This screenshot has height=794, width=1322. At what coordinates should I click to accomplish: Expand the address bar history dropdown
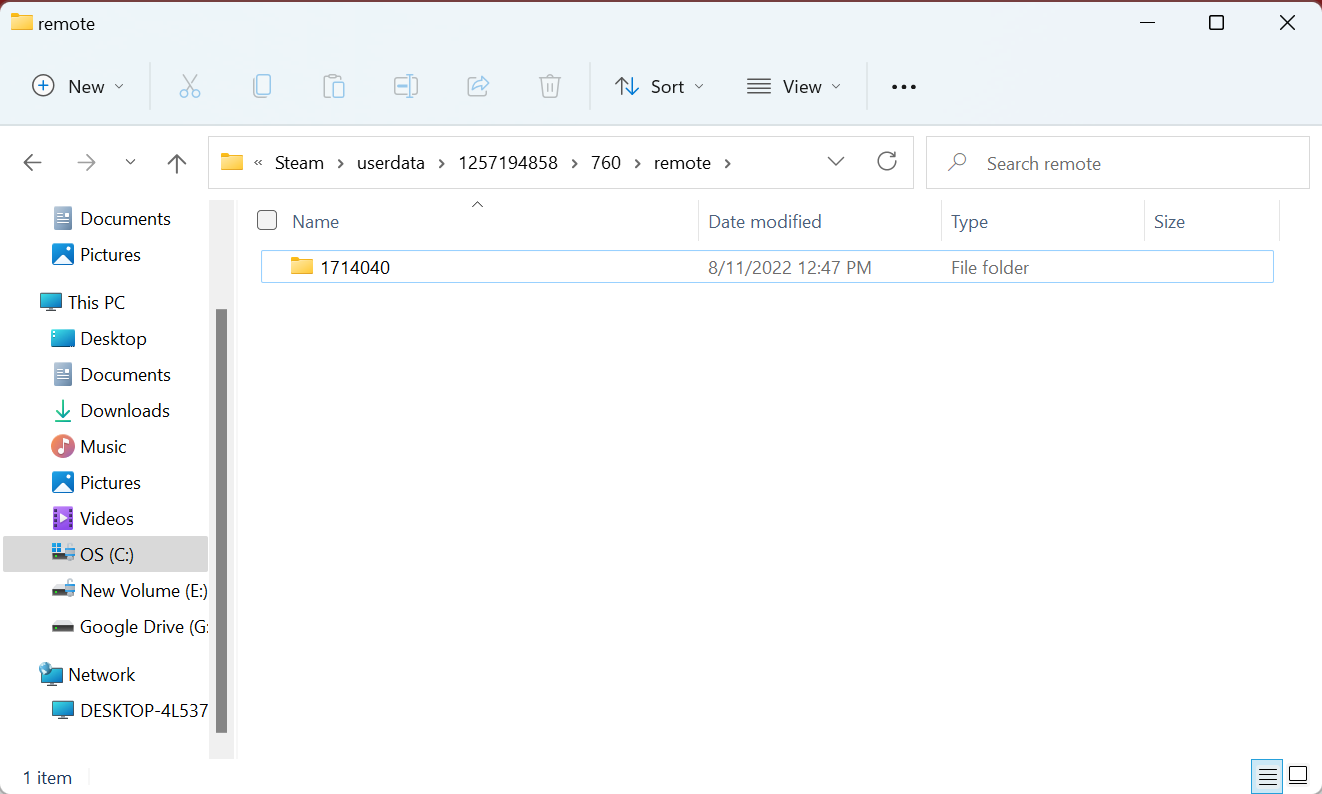[x=837, y=162]
